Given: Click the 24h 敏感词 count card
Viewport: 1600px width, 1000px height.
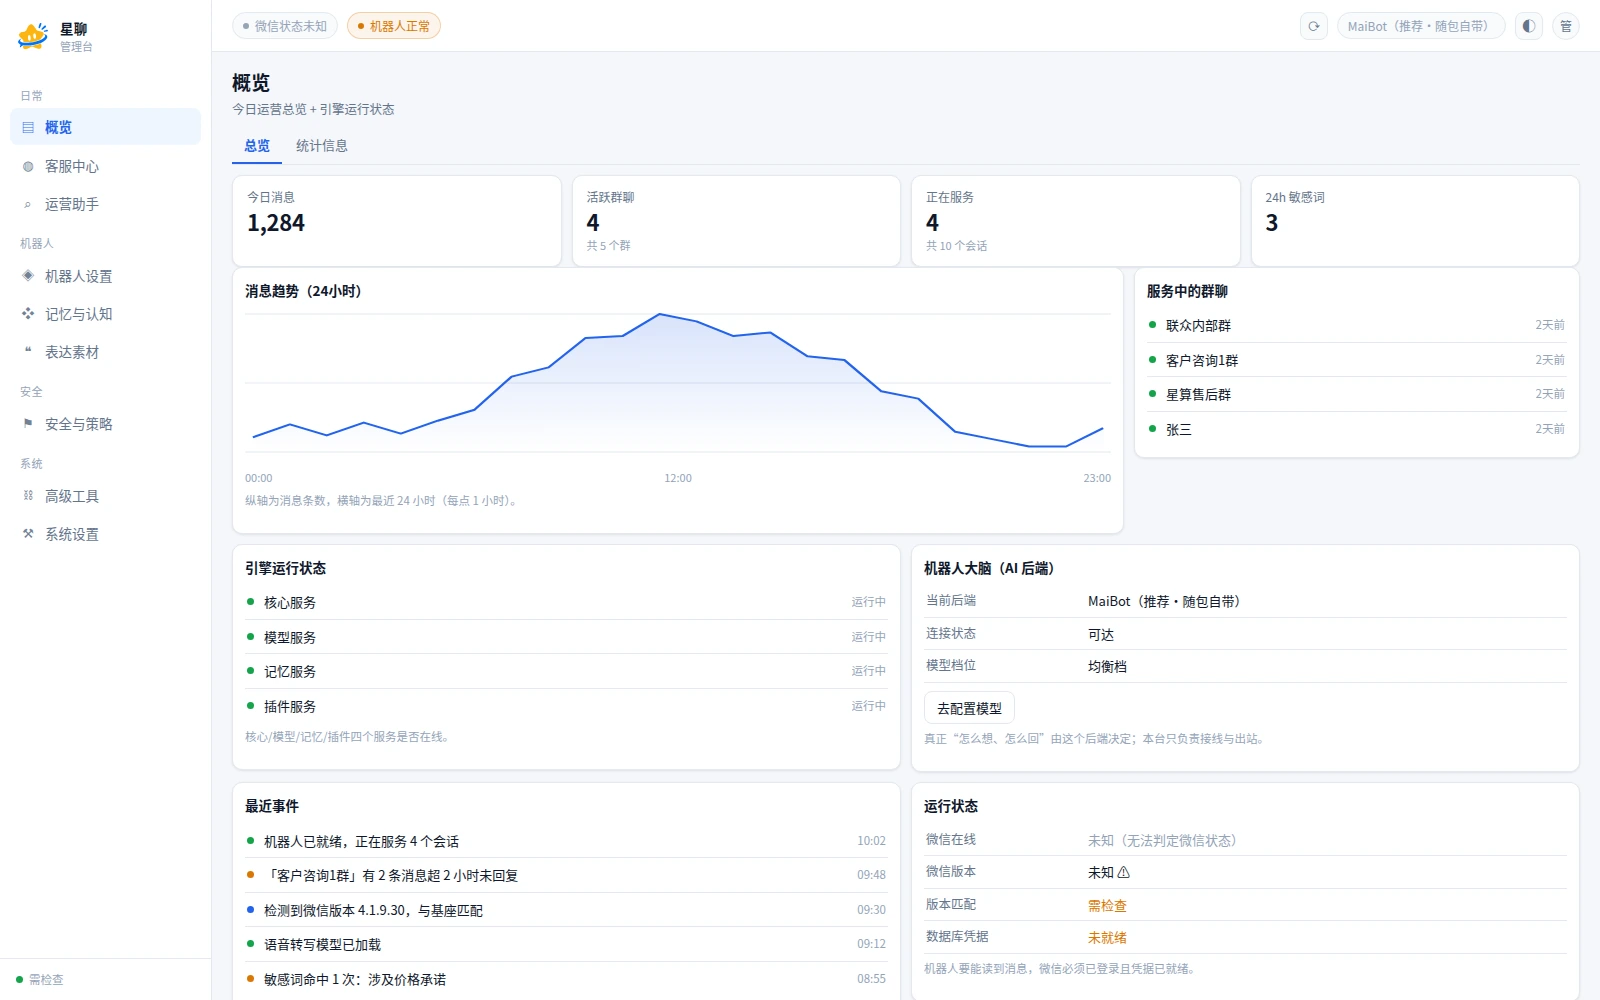Looking at the screenshot, I should [x=1415, y=221].
